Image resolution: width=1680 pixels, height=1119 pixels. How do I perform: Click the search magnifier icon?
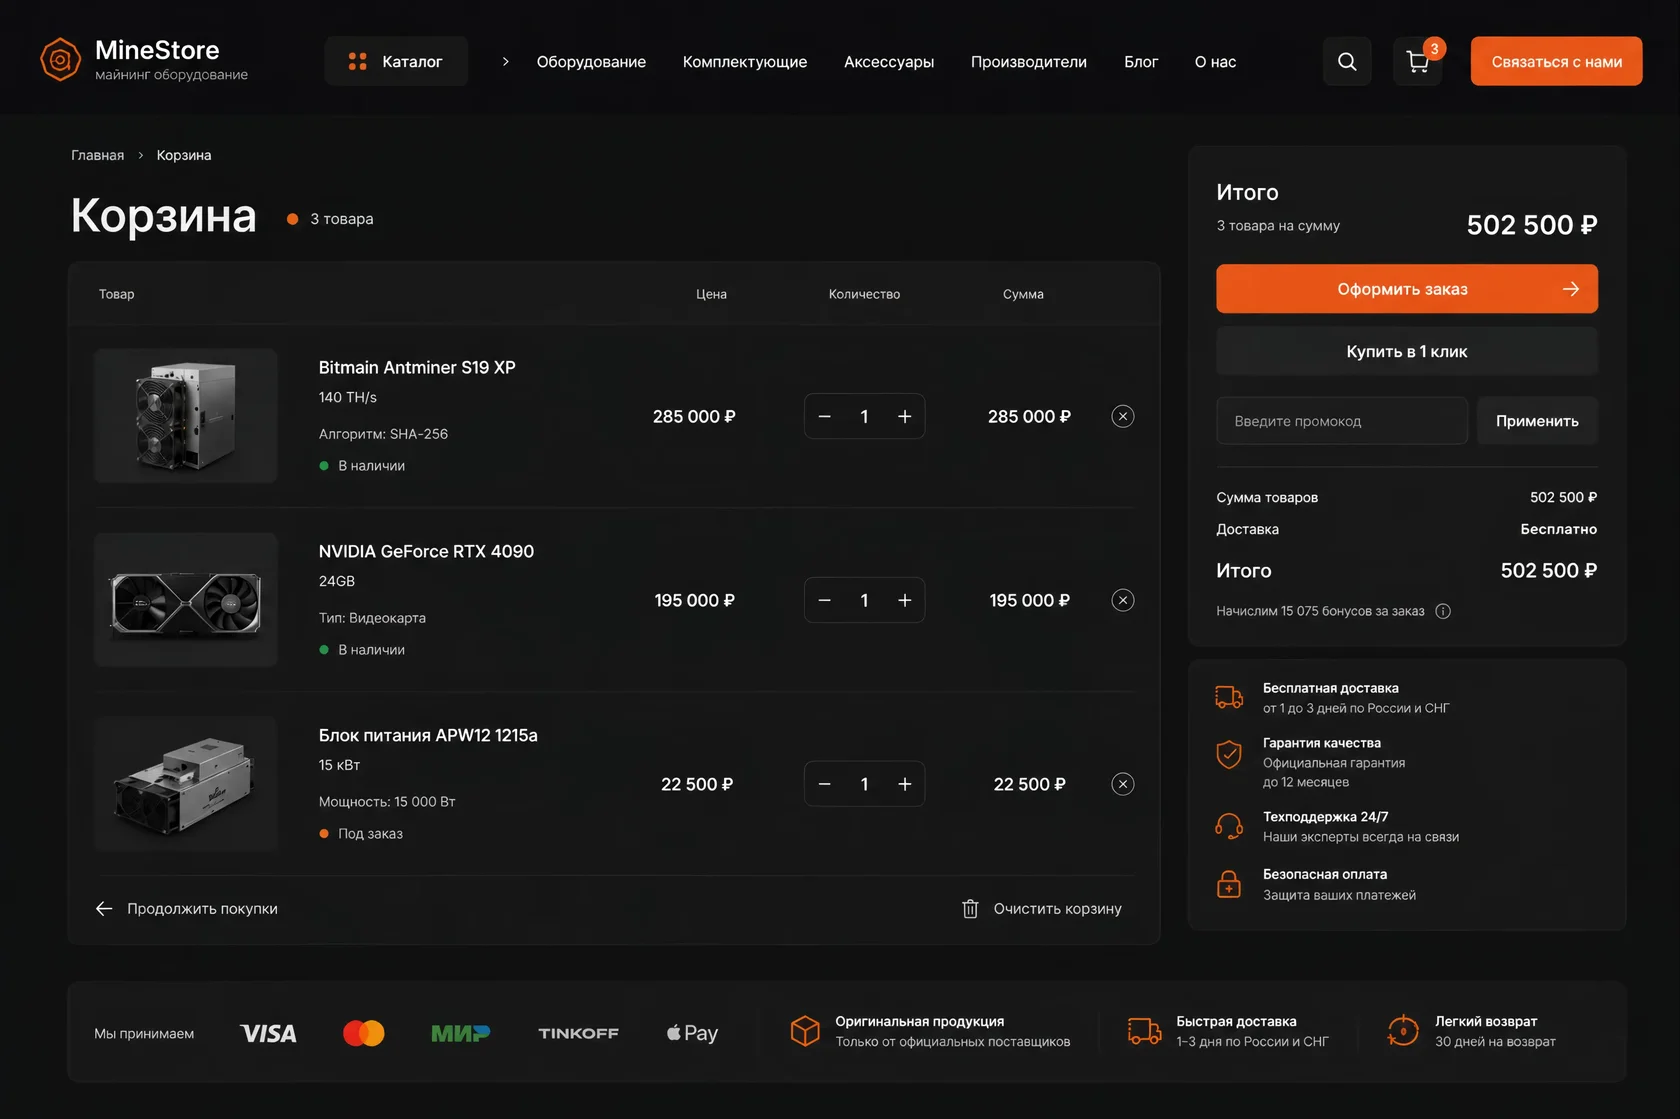click(x=1347, y=61)
